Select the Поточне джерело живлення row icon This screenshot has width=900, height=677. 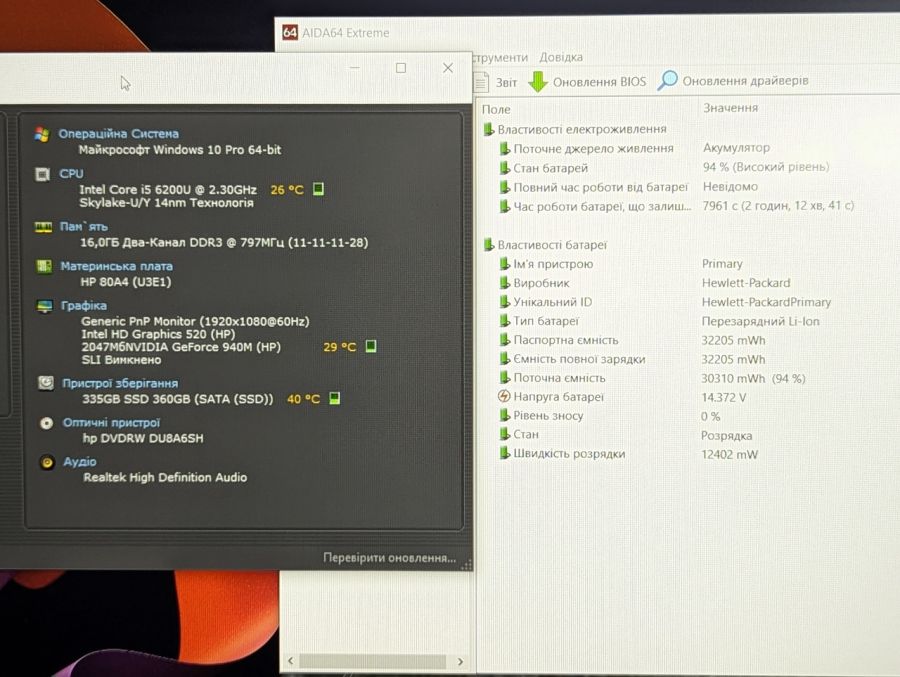pyautogui.click(x=505, y=148)
